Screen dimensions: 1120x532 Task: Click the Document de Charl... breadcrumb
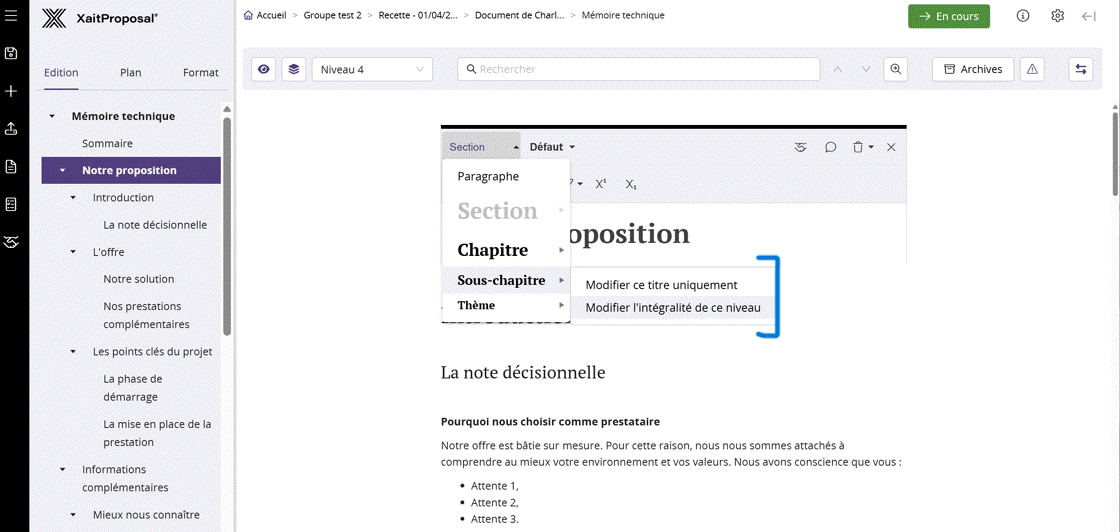click(519, 15)
